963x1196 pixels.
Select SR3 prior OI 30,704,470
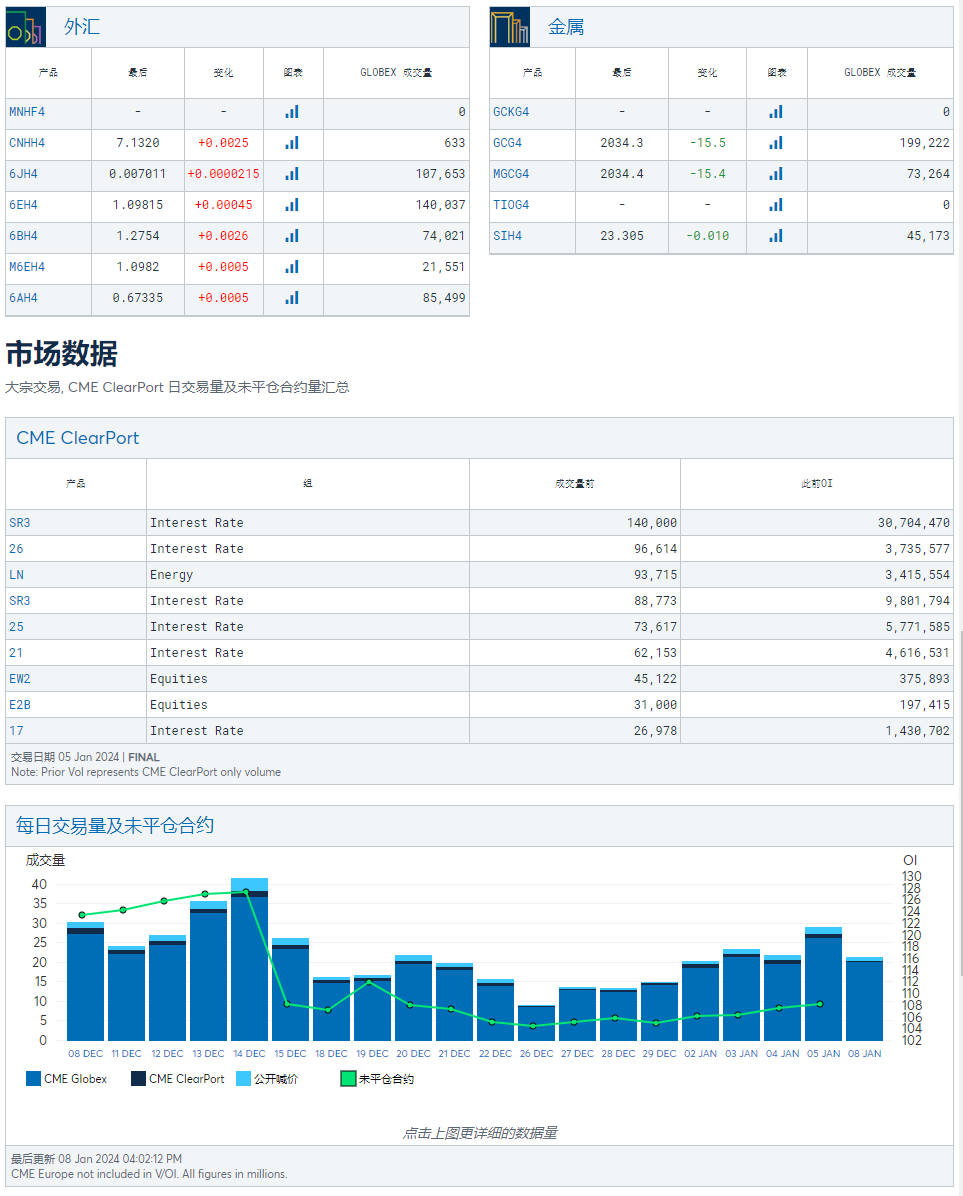point(913,523)
